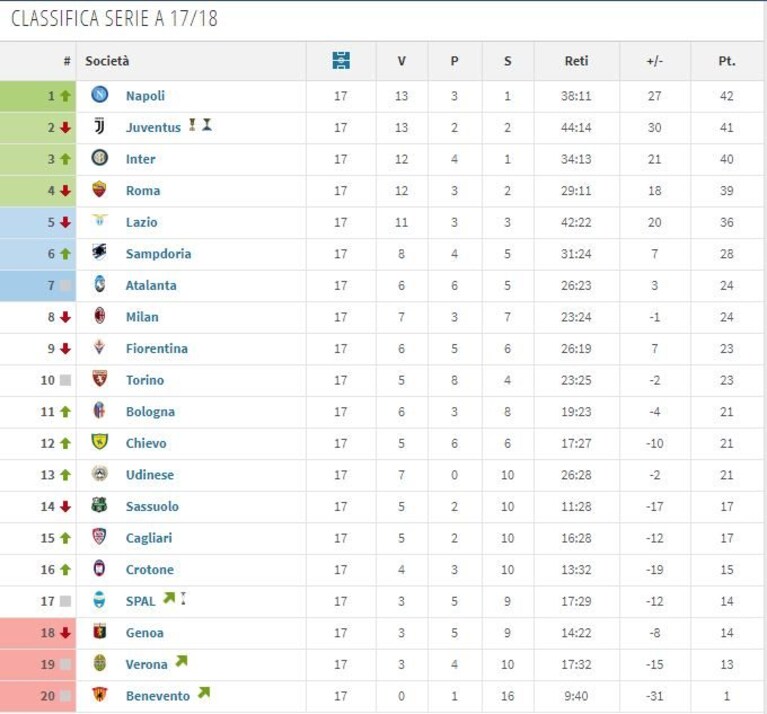Screen dimensions: 767x714
Task: Click the Napoli club crest icon
Action: [100, 94]
